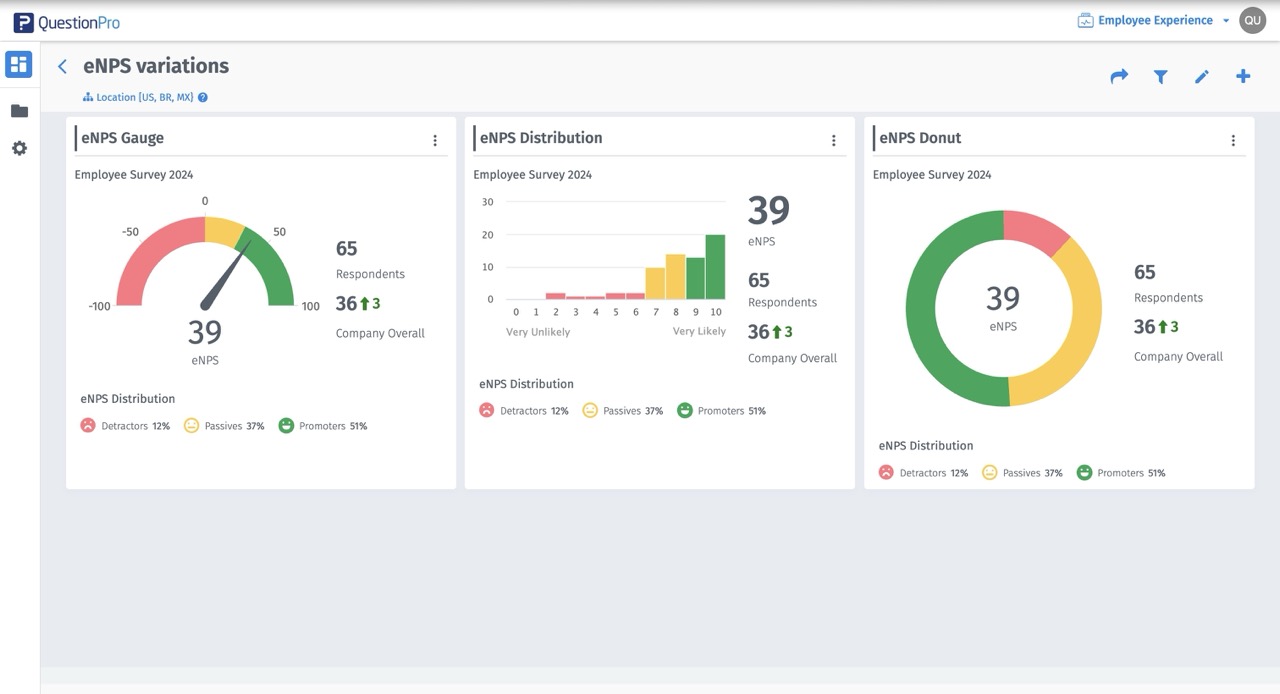Open the dashboard filter funnel icon

click(1160, 76)
